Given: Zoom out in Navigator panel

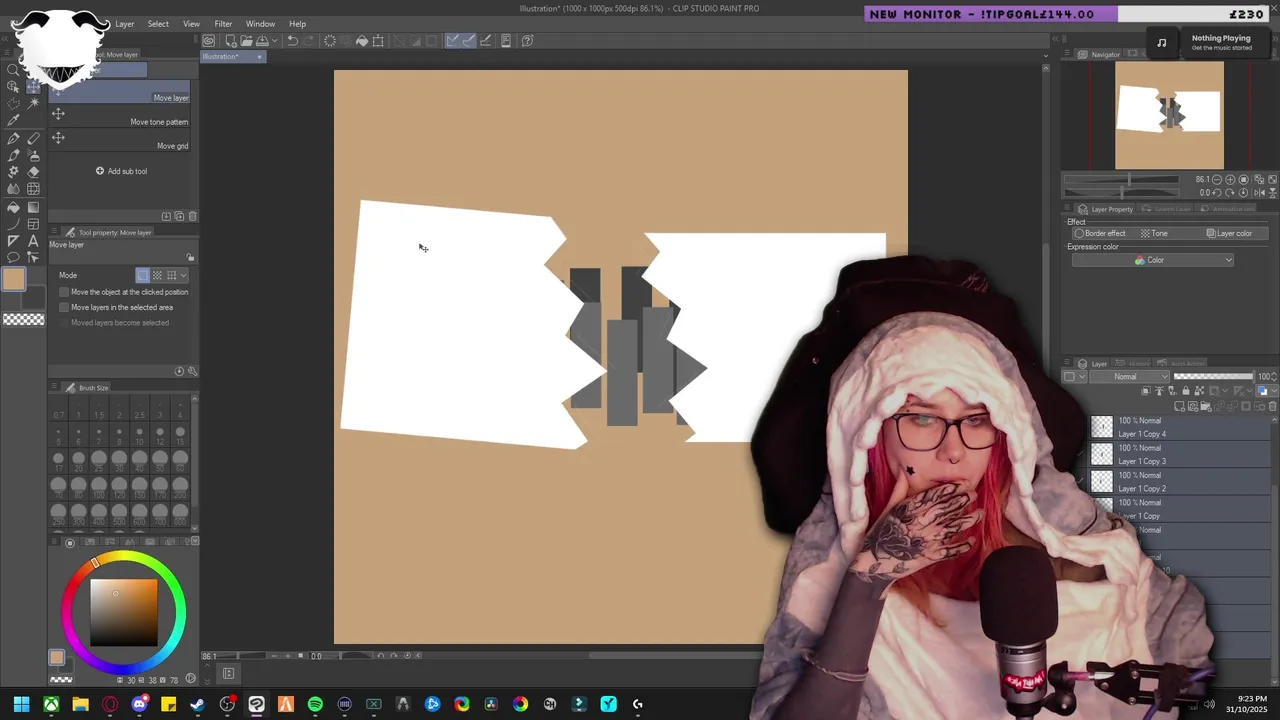Looking at the screenshot, I should point(1217,179).
